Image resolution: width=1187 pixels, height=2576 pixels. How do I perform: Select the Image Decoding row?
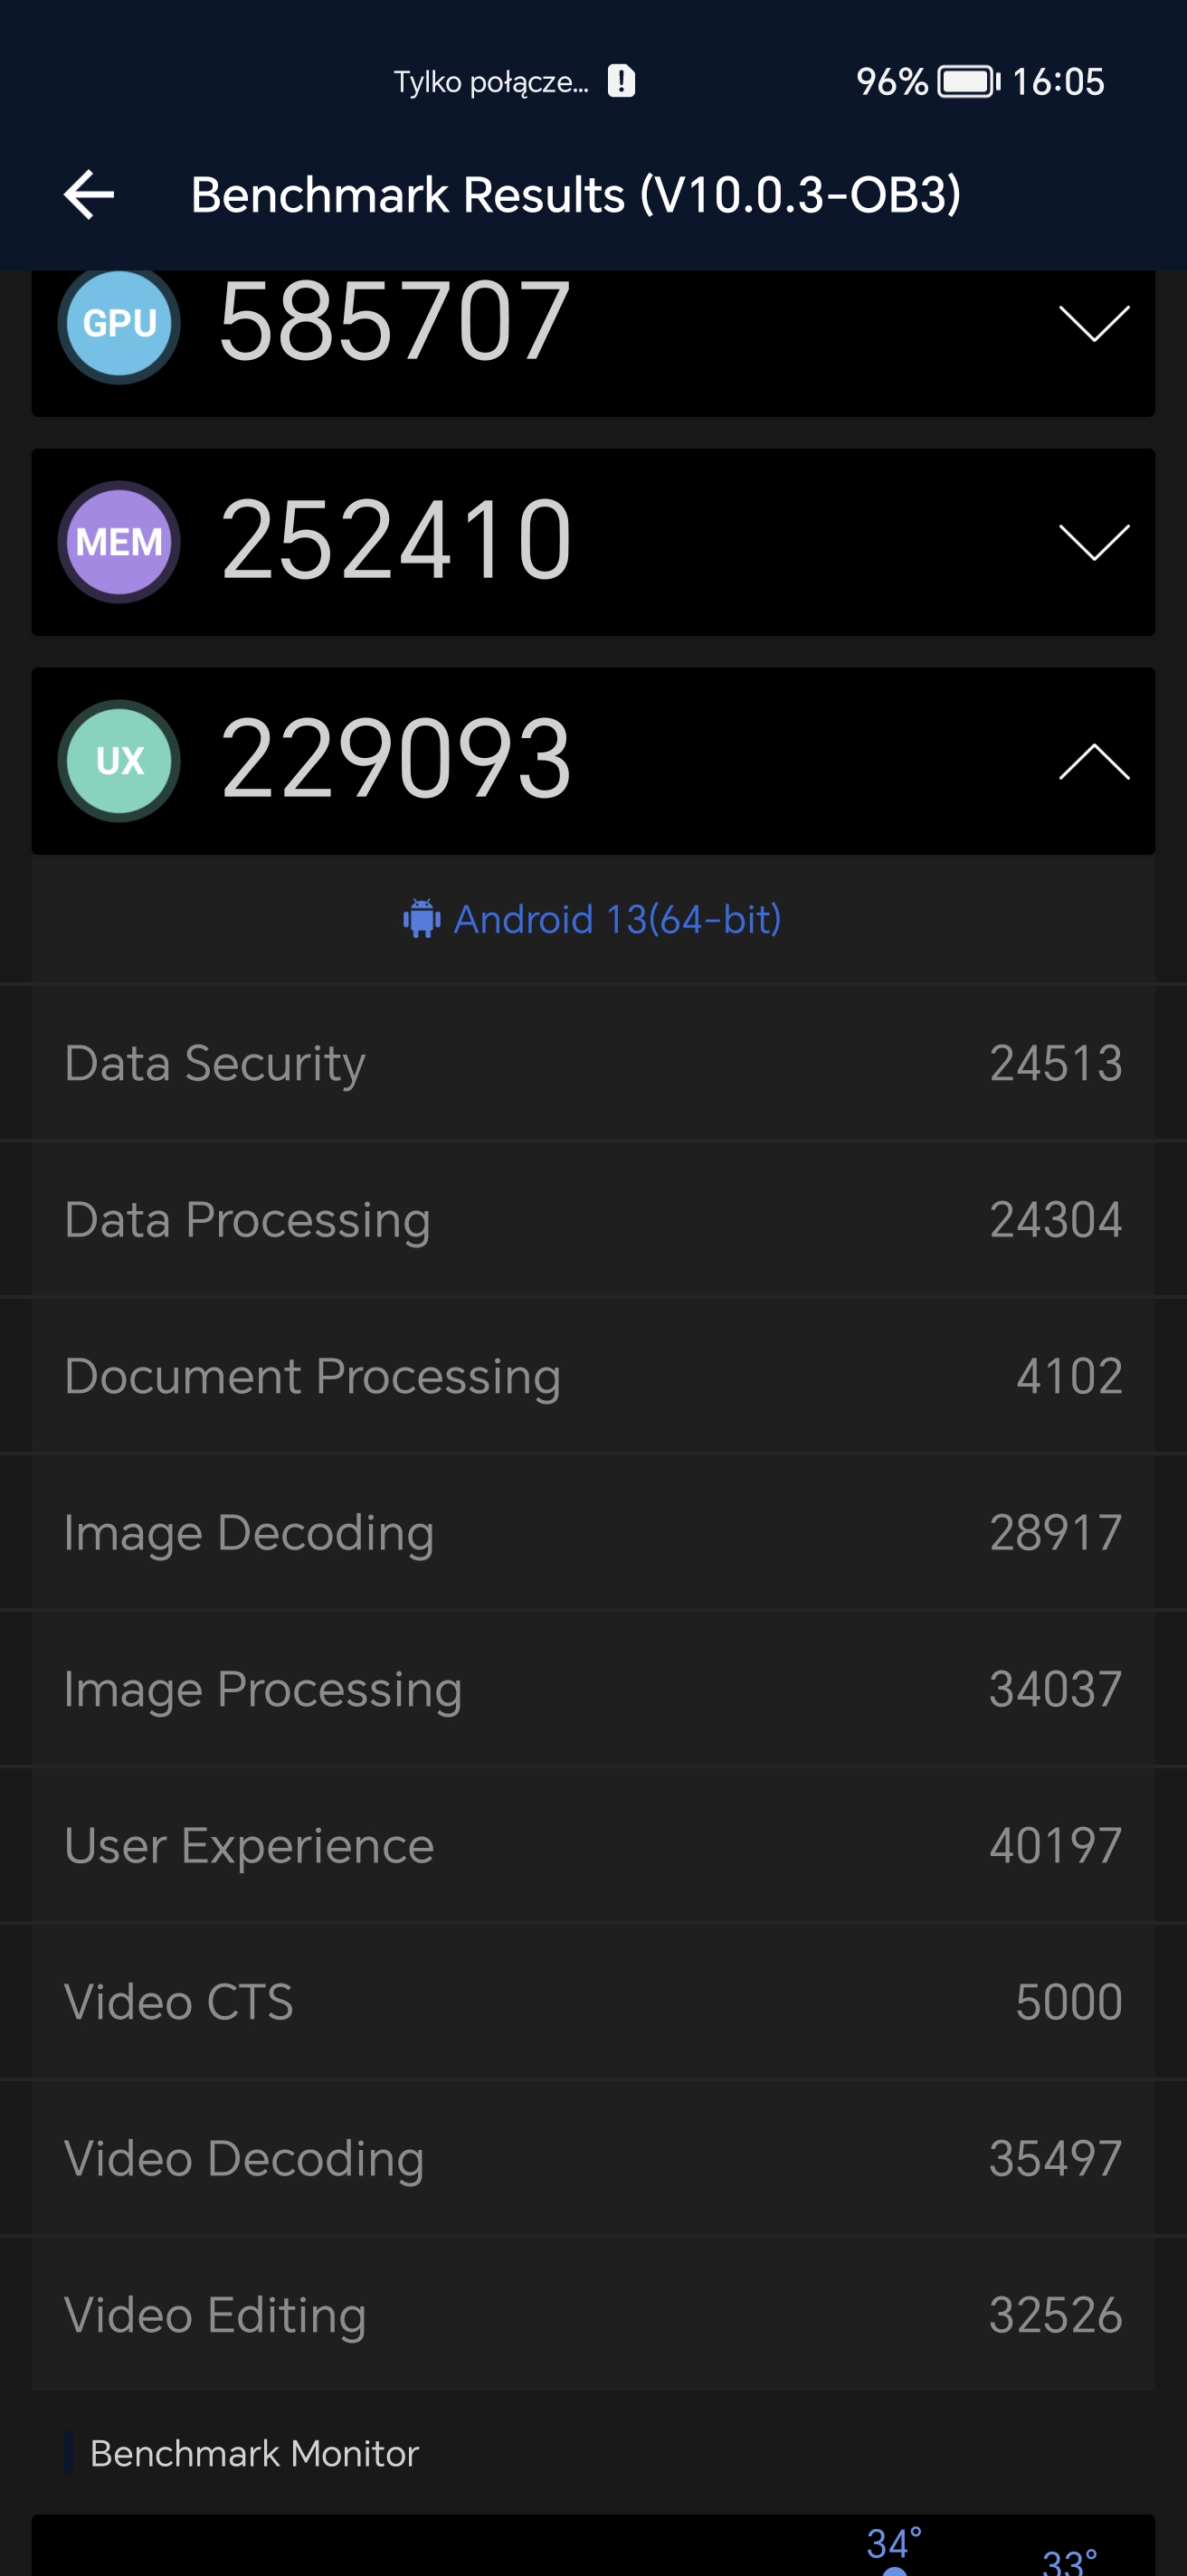(593, 1533)
